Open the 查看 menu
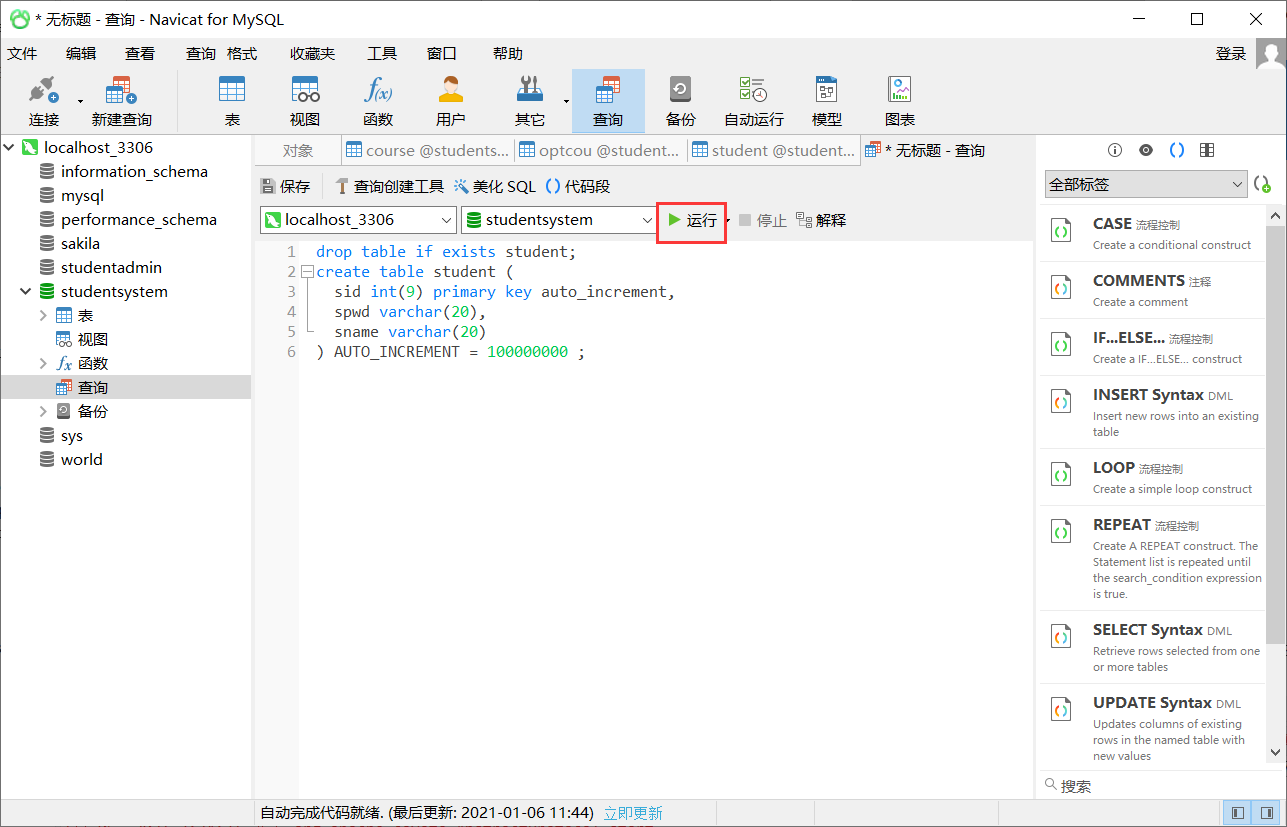This screenshot has width=1287, height=827. [140, 54]
